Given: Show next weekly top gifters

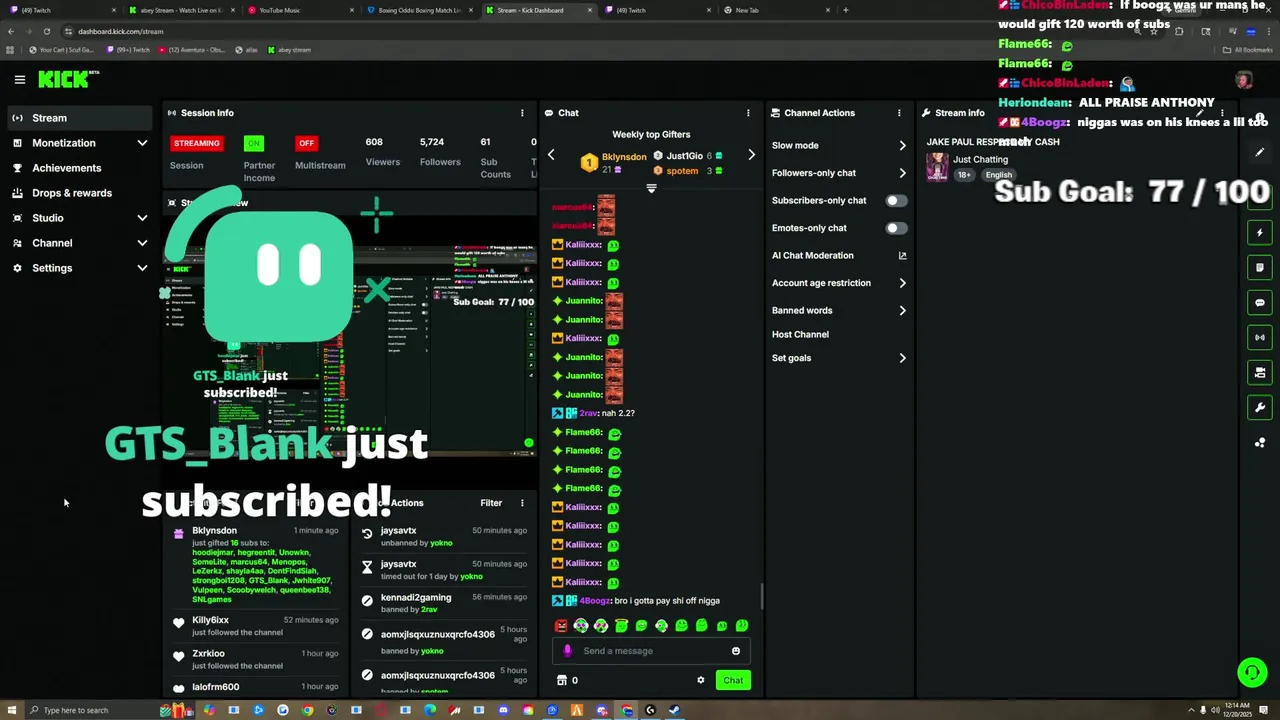Looking at the screenshot, I should pos(751,155).
